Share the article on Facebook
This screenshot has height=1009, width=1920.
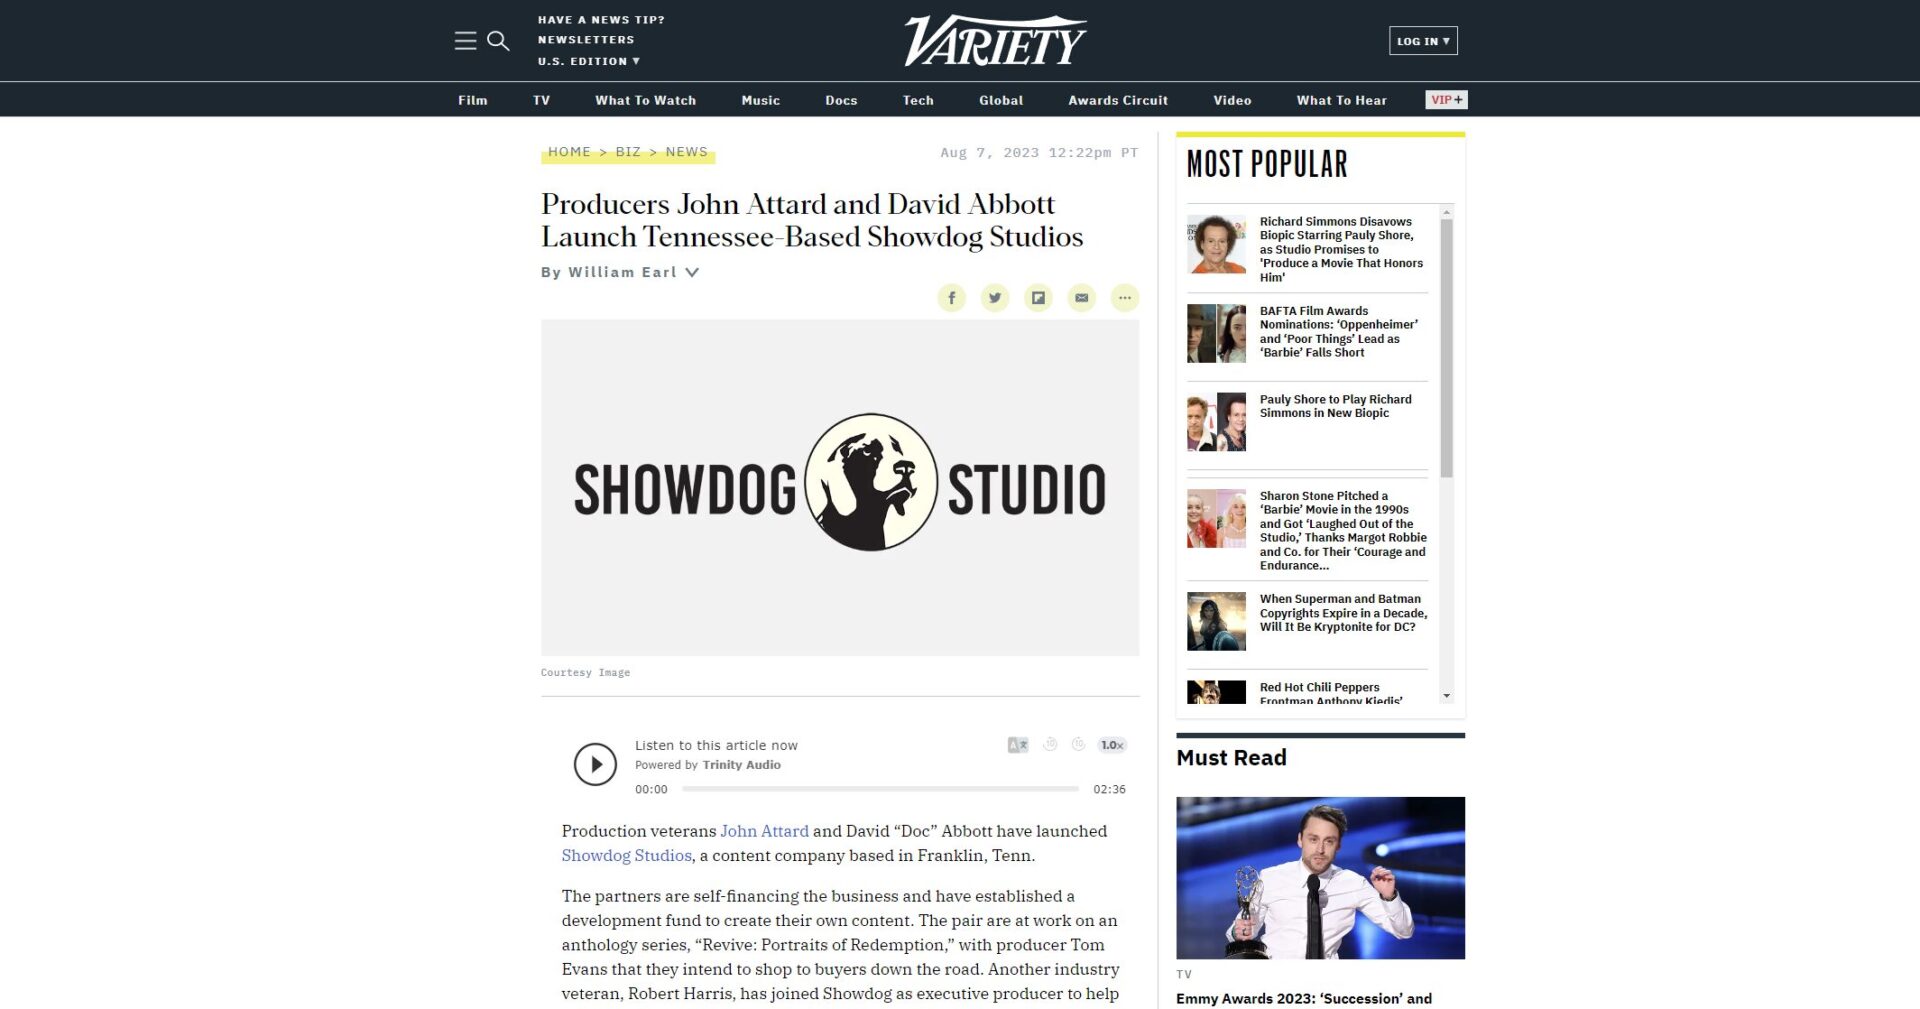coord(951,297)
